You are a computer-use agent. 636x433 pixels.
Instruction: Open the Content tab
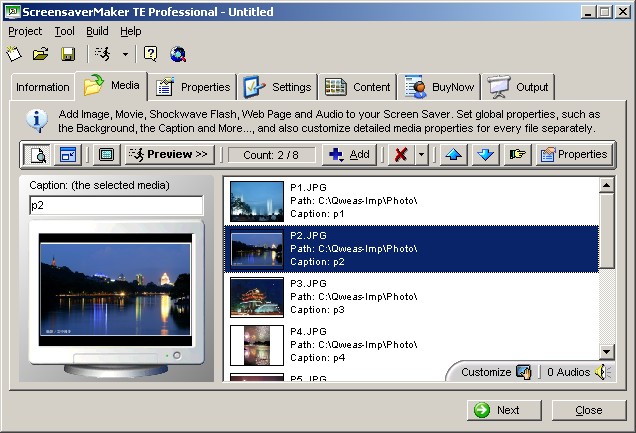pos(357,87)
